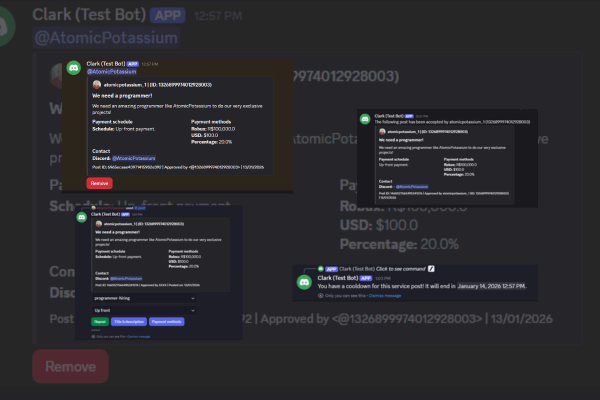The width and height of the screenshot is (600, 400).
Task: Click the green Repost button
Action: pyautogui.click(x=100, y=322)
